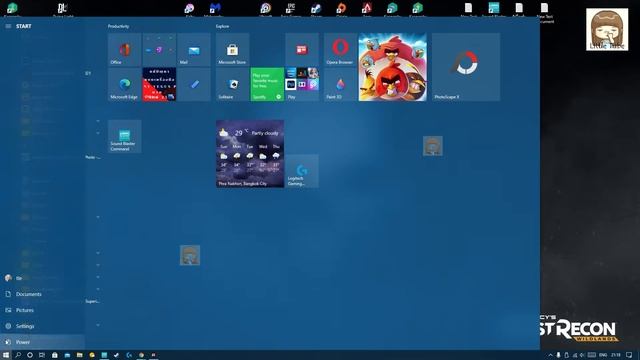
Task: Click the Logitech G icon on taskbar
Action: click(129, 355)
